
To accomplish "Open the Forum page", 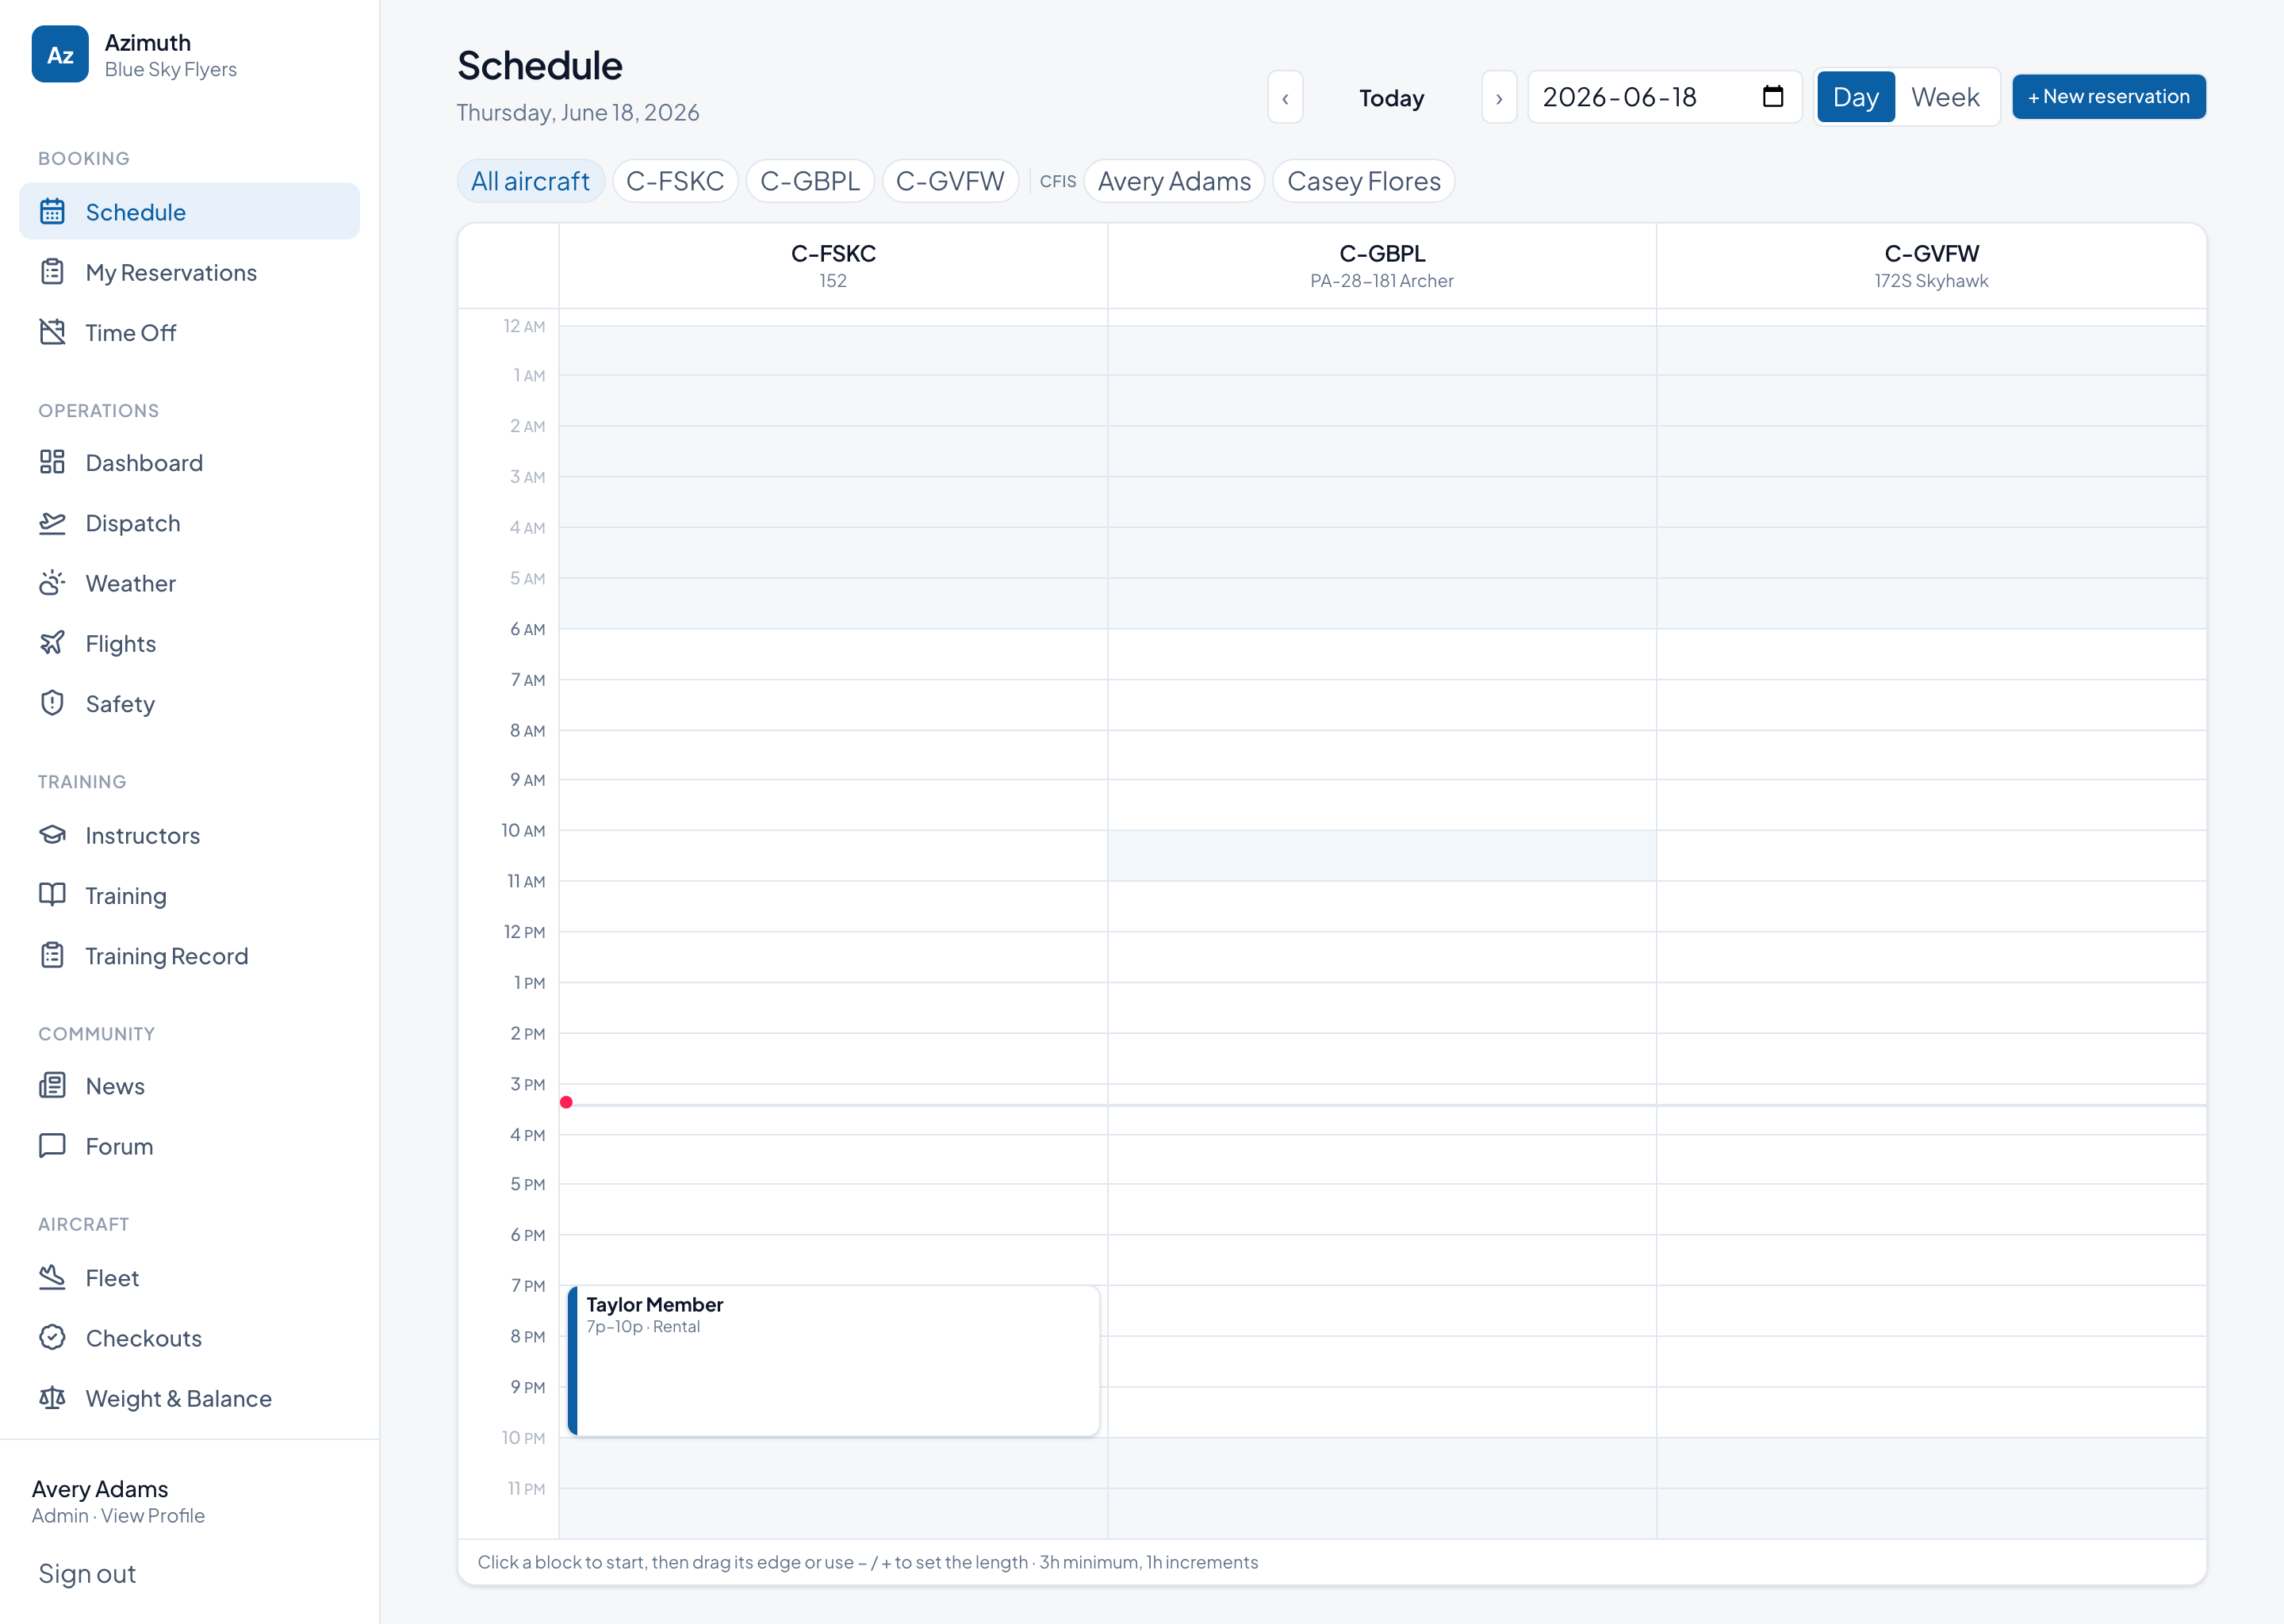I will (189, 1146).
